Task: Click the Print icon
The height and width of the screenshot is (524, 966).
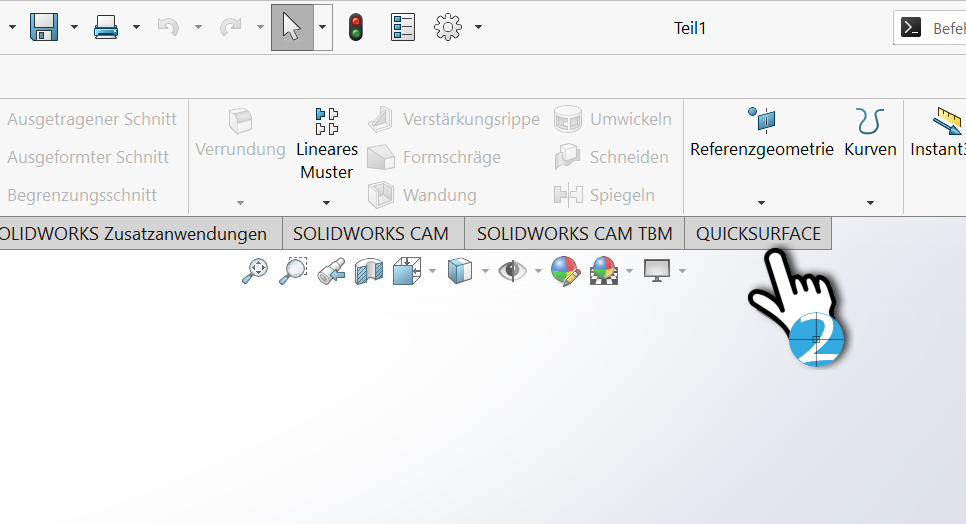Action: [106, 27]
